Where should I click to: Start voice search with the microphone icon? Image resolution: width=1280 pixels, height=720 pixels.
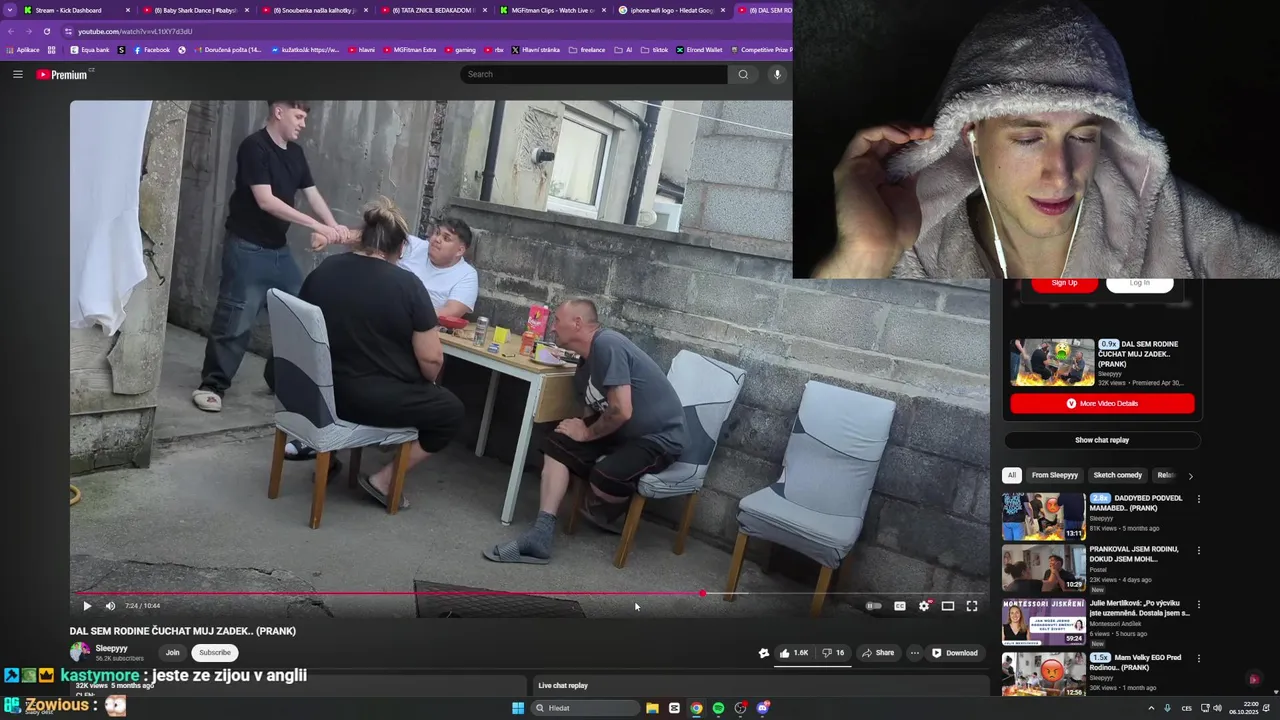[x=777, y=74]
